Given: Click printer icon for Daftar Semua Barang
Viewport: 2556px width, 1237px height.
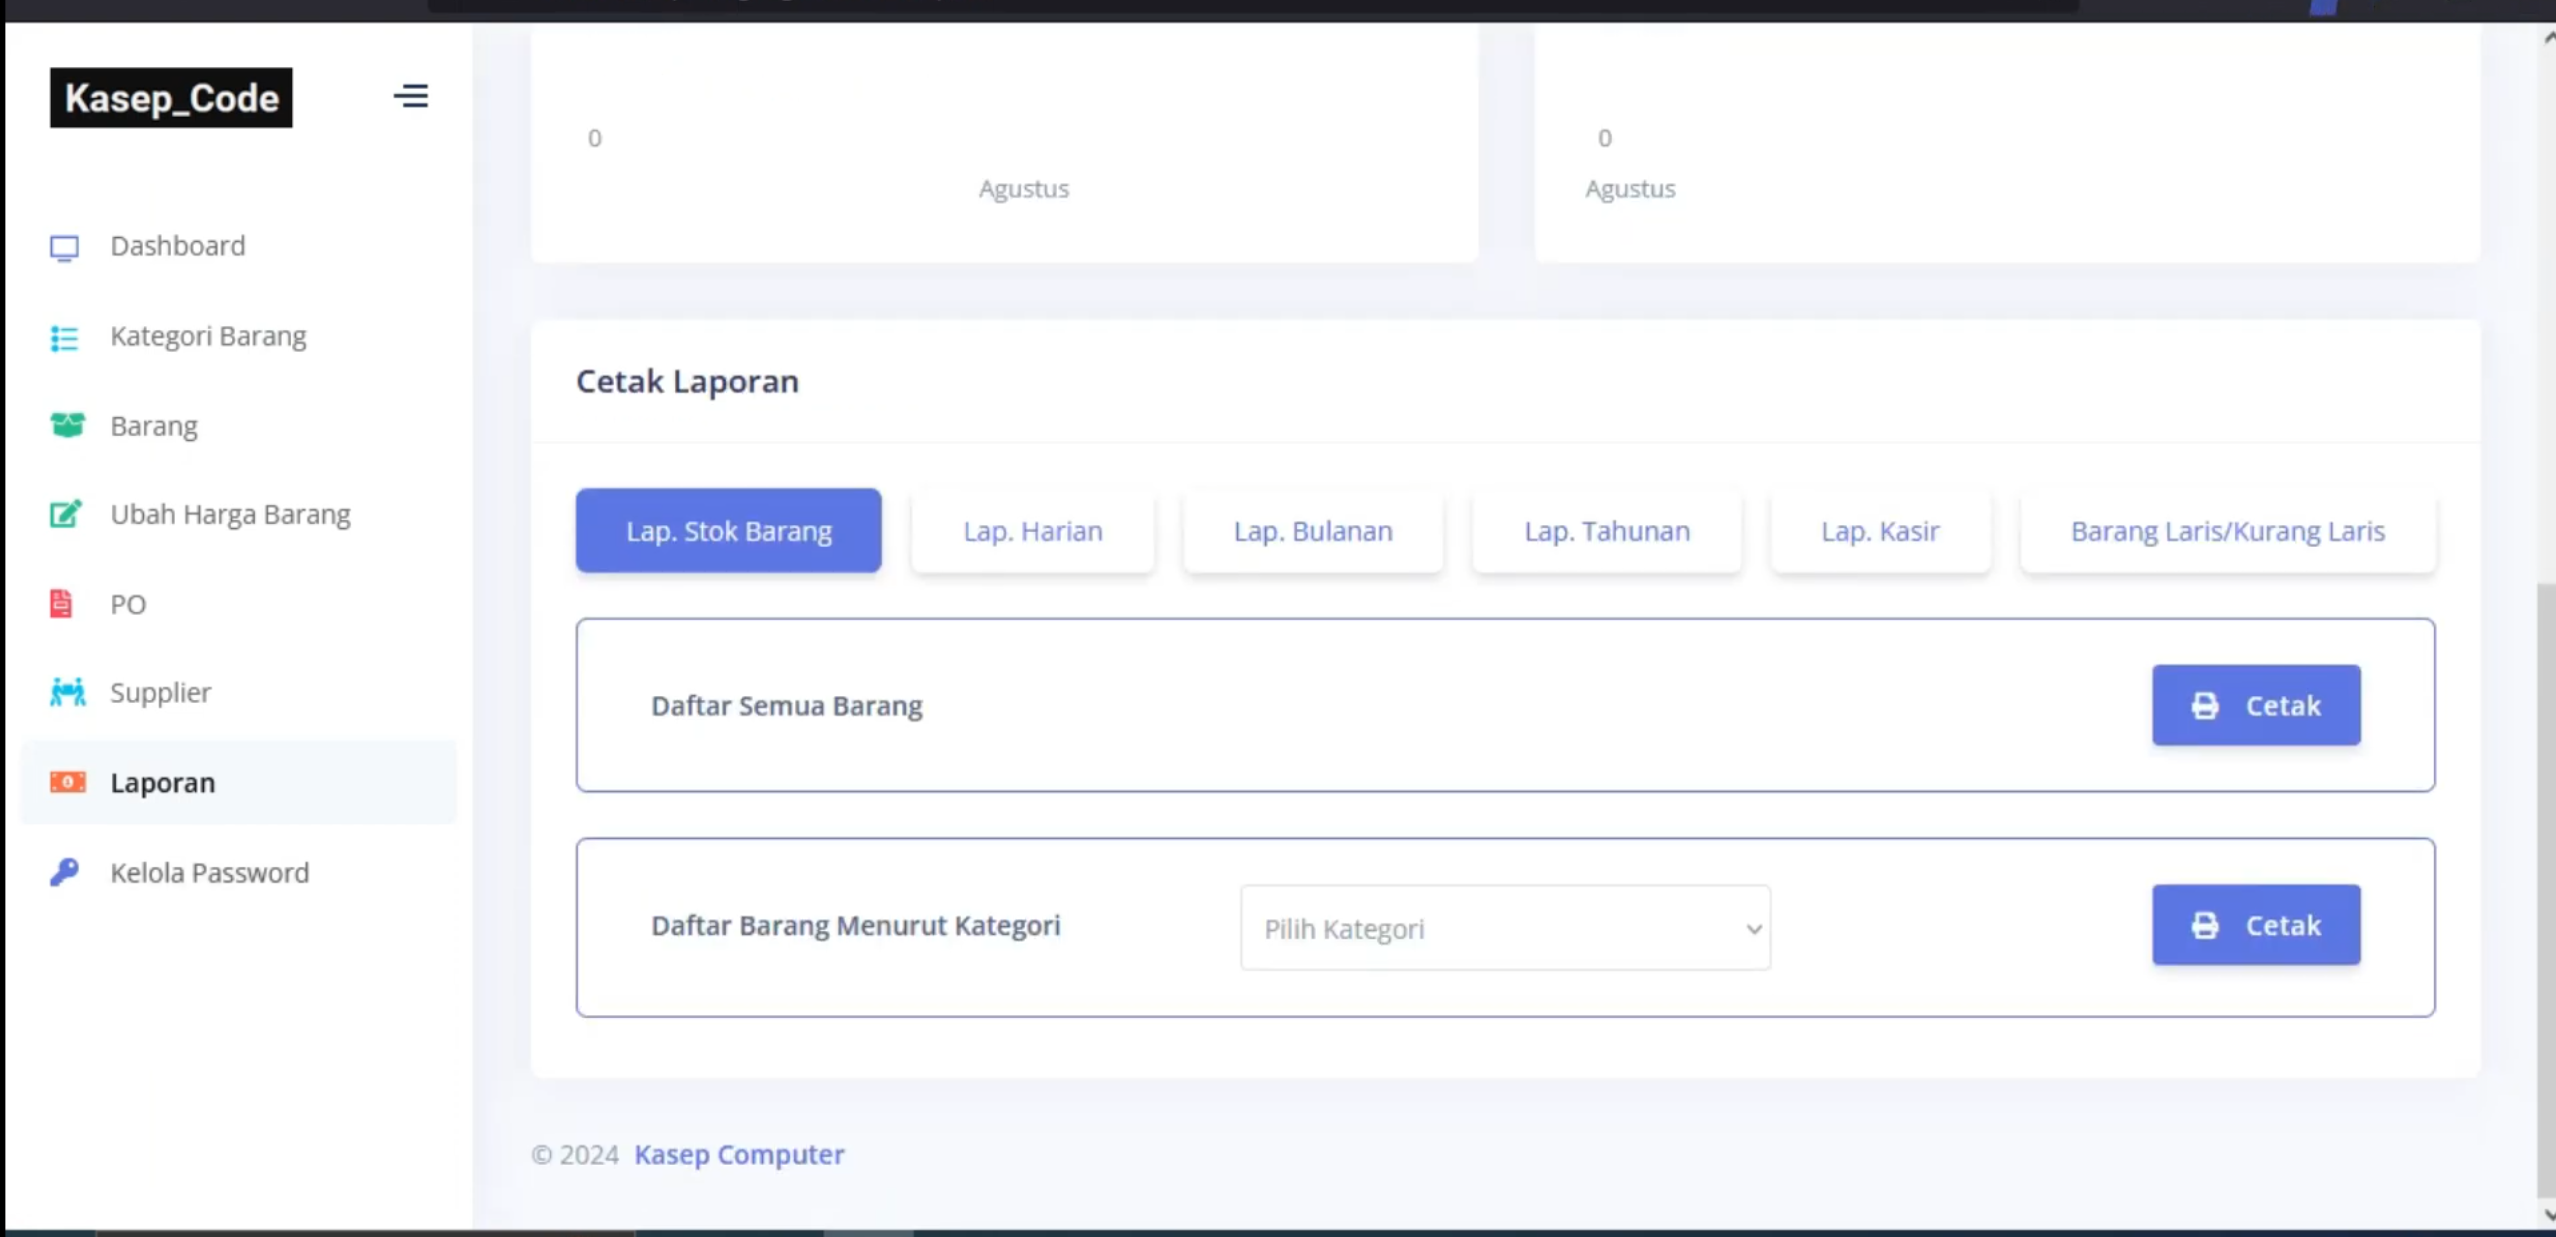Looking at the screenshot, I should (x=2205, y=706).
